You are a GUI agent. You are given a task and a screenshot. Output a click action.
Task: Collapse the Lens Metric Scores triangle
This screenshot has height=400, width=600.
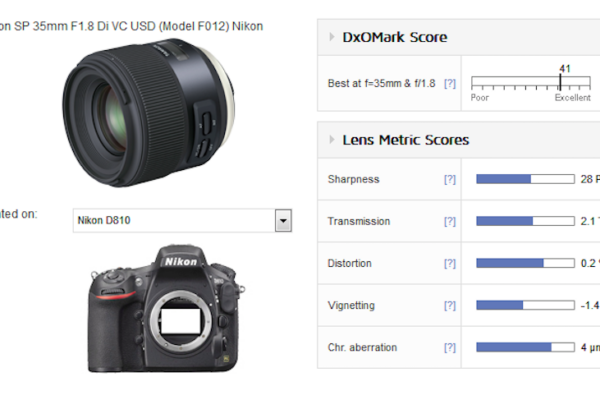click(x=332, y=140)
